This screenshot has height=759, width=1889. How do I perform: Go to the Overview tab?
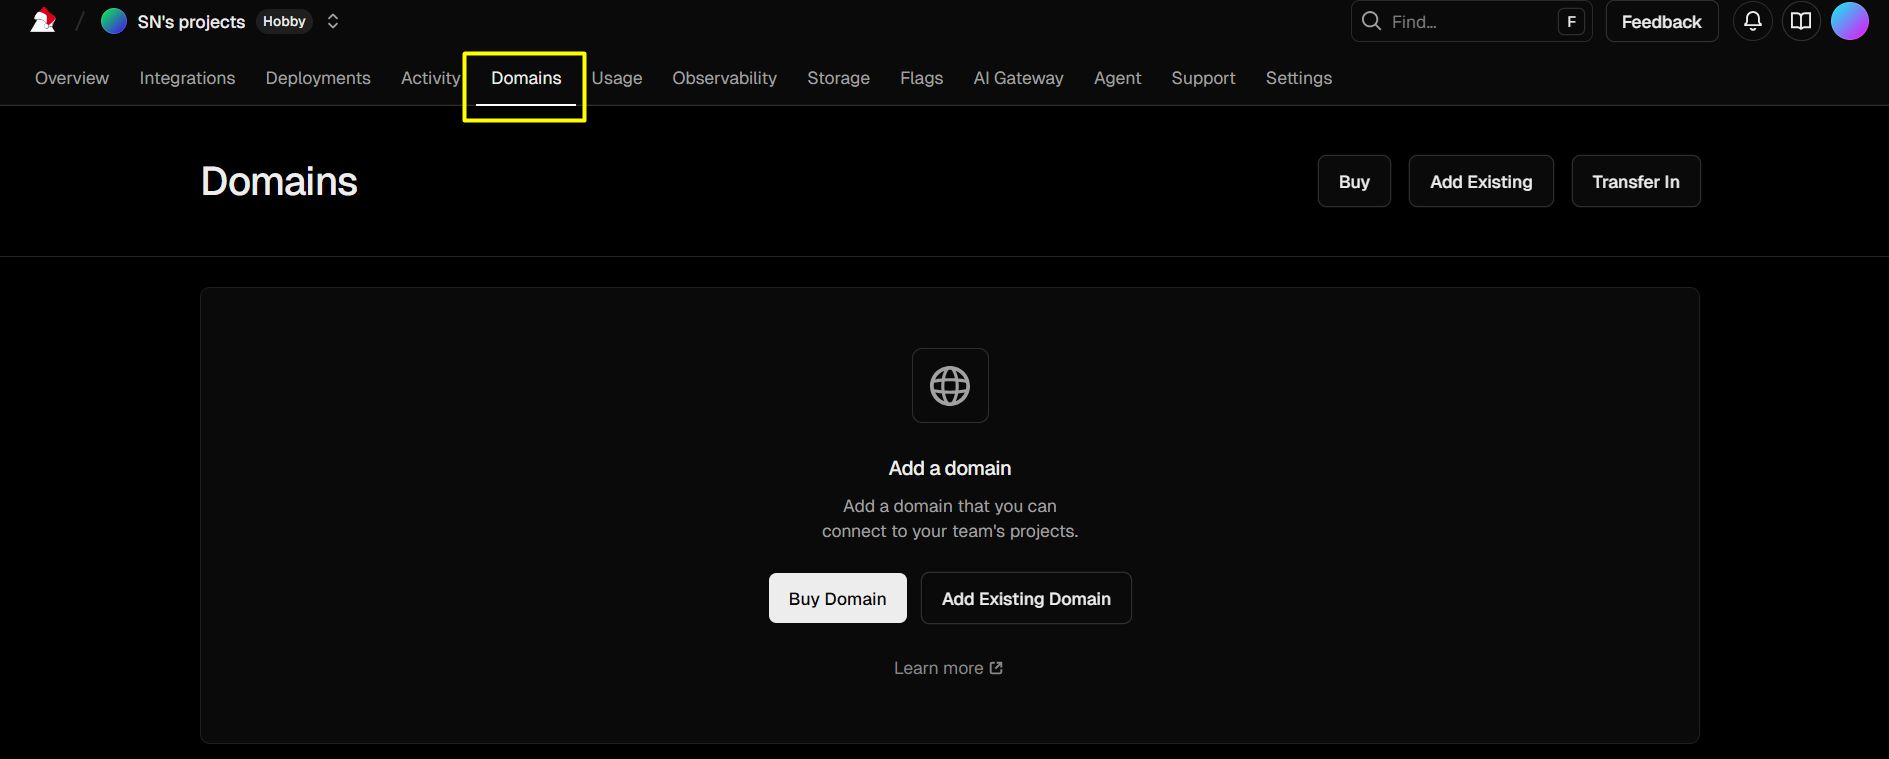coord(72,78)
